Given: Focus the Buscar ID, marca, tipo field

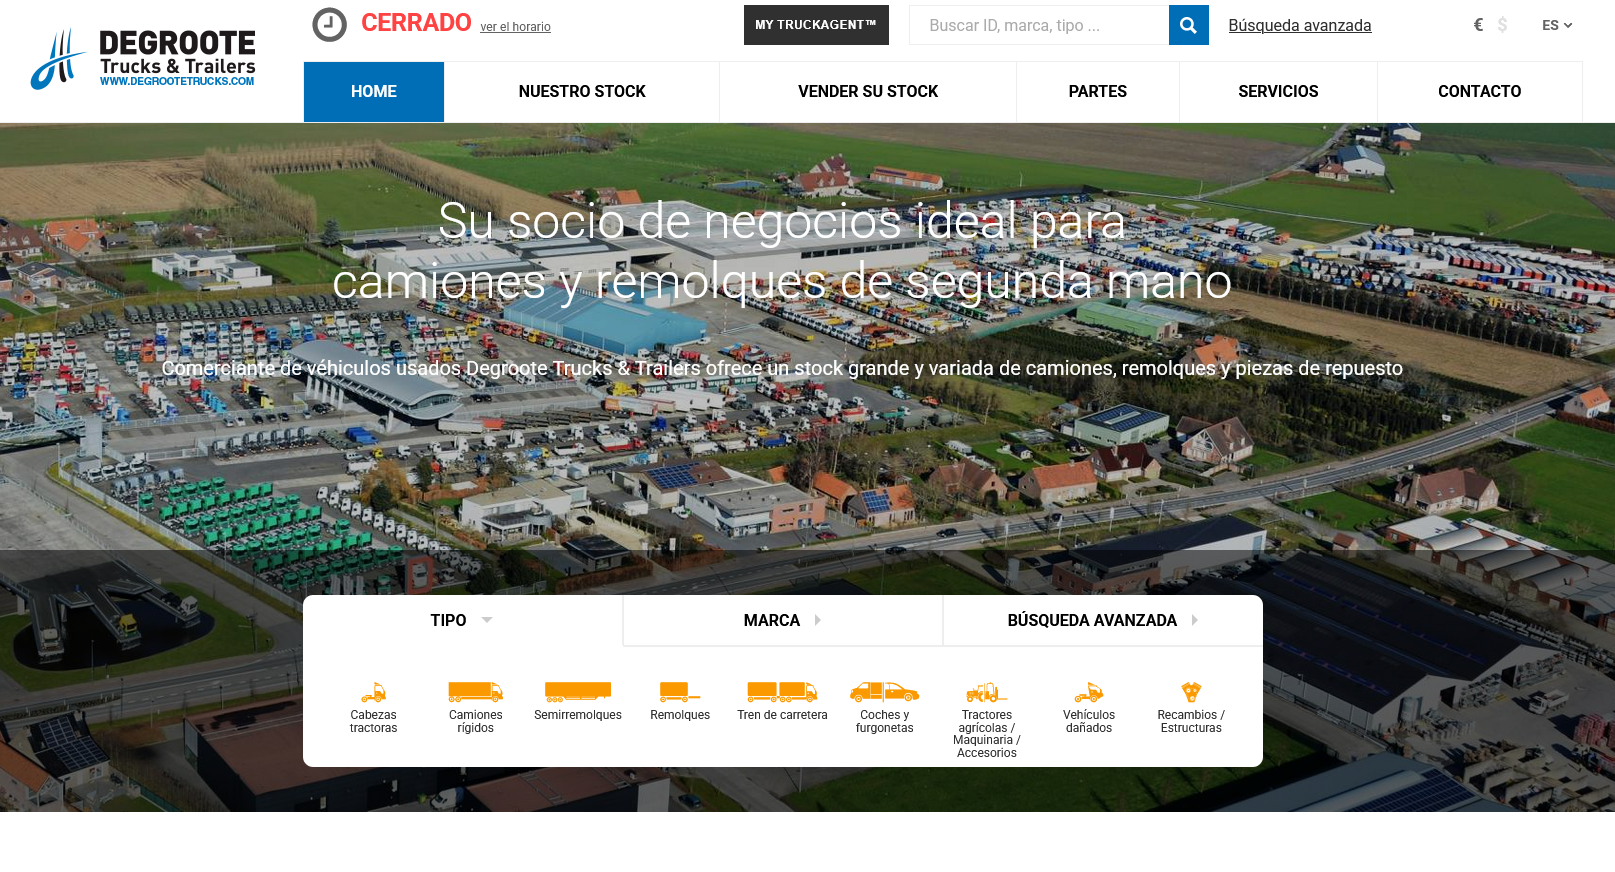Looking at the screenshot, I should pyautogui.click(x=1038, y=25).
